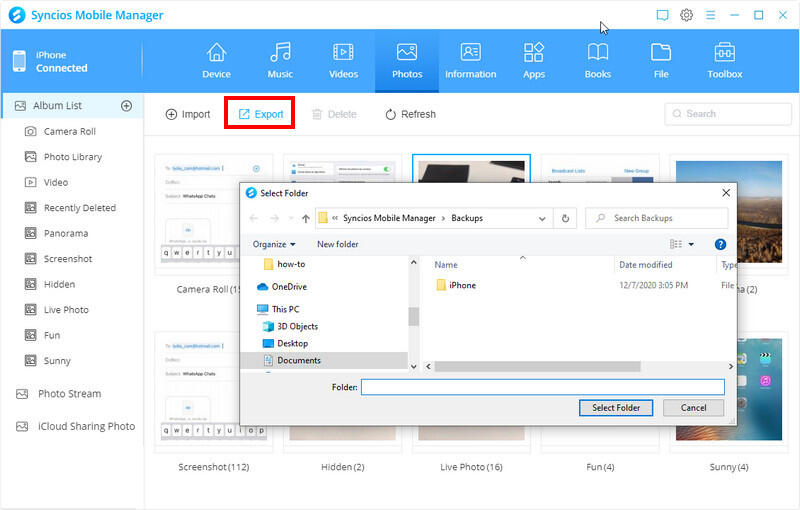The image size is (800, 510).
Task: Click the feedback message icon in title bar
Action: 662,15
